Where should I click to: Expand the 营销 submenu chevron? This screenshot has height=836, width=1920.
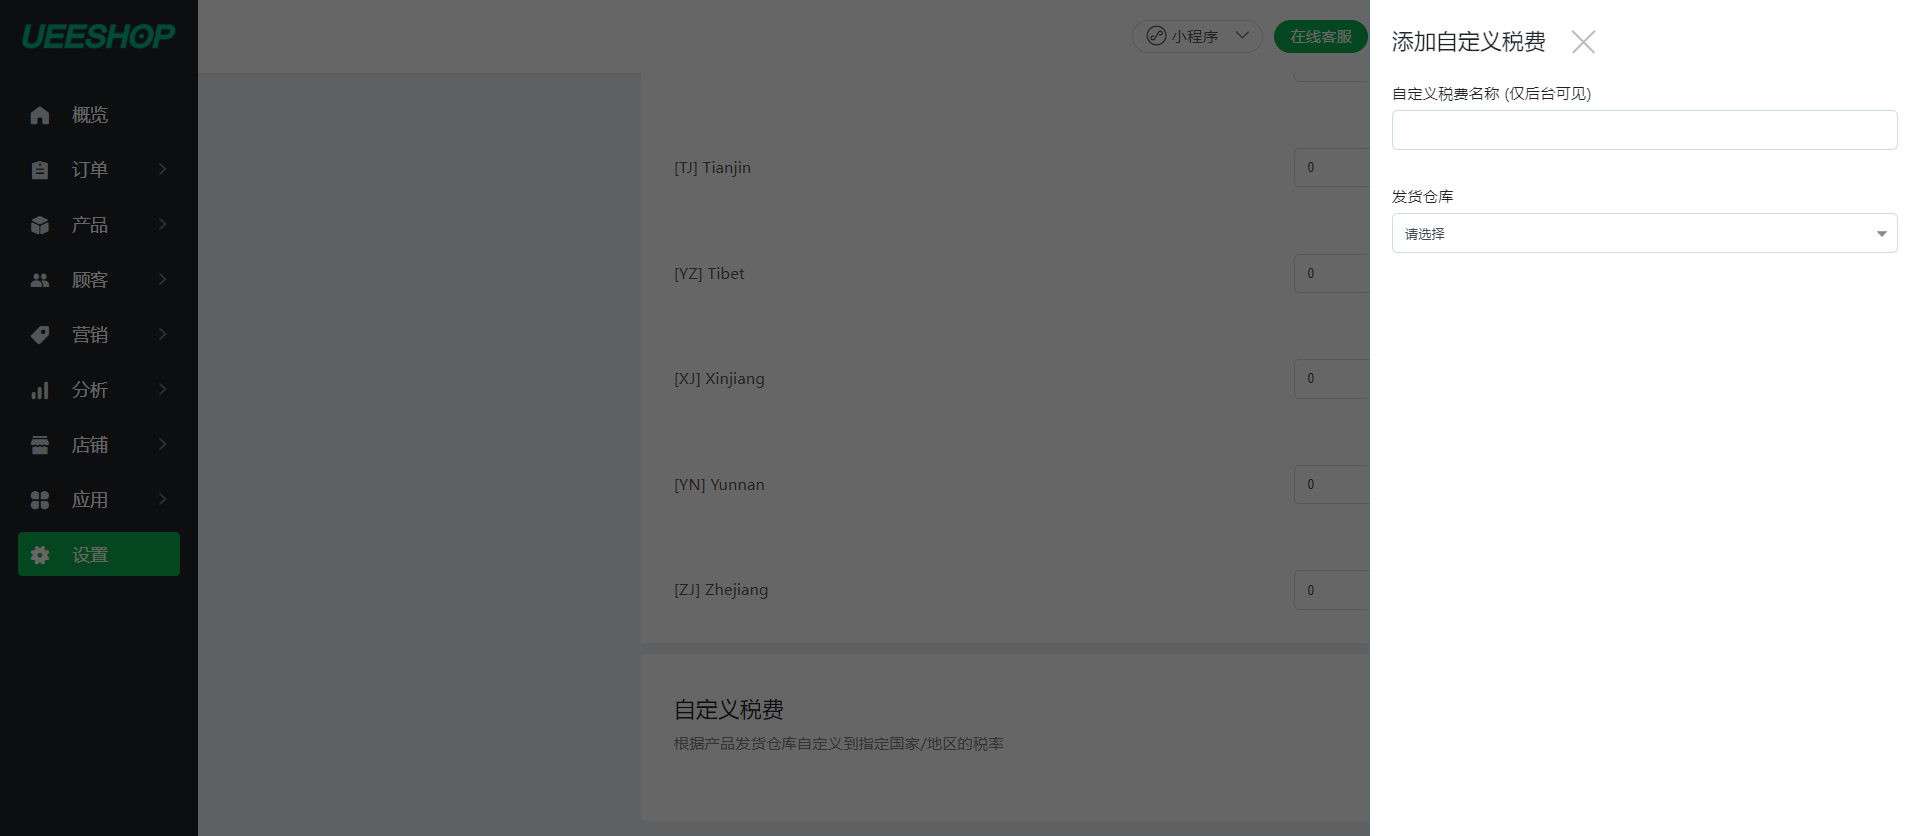(x=162, y=334)
